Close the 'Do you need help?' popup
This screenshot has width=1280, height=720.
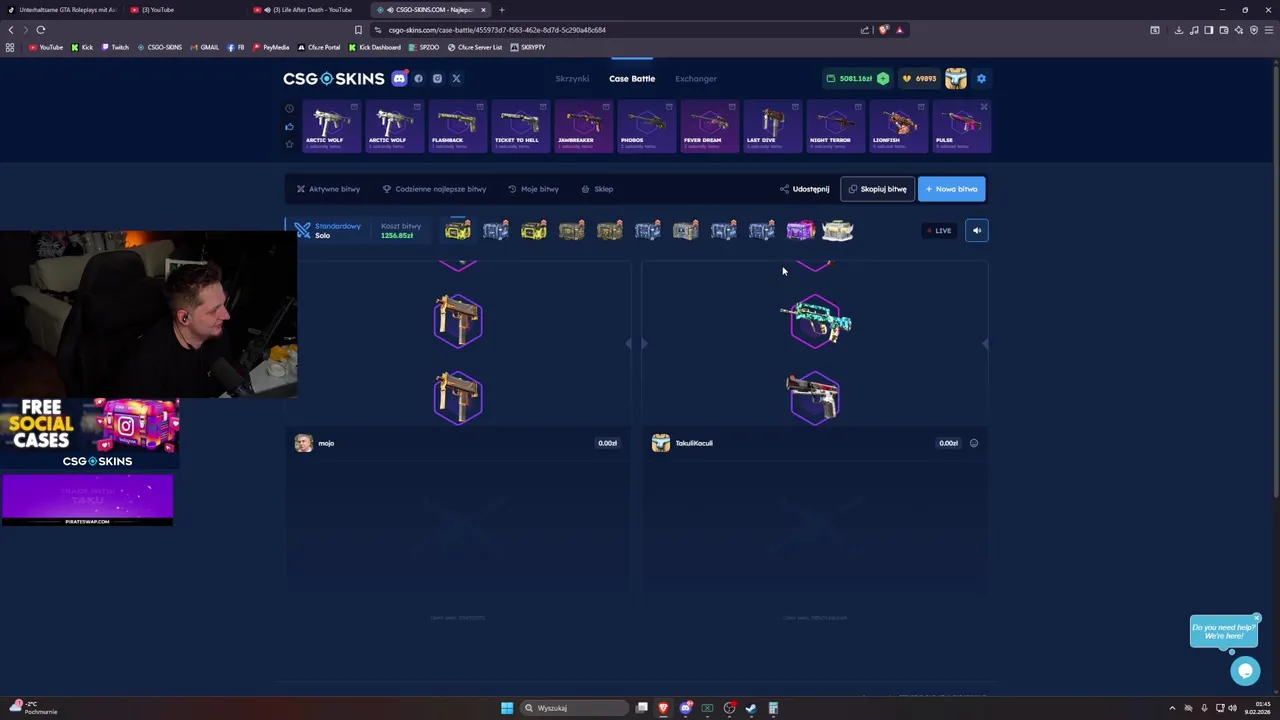click(x=1257, y=618)
